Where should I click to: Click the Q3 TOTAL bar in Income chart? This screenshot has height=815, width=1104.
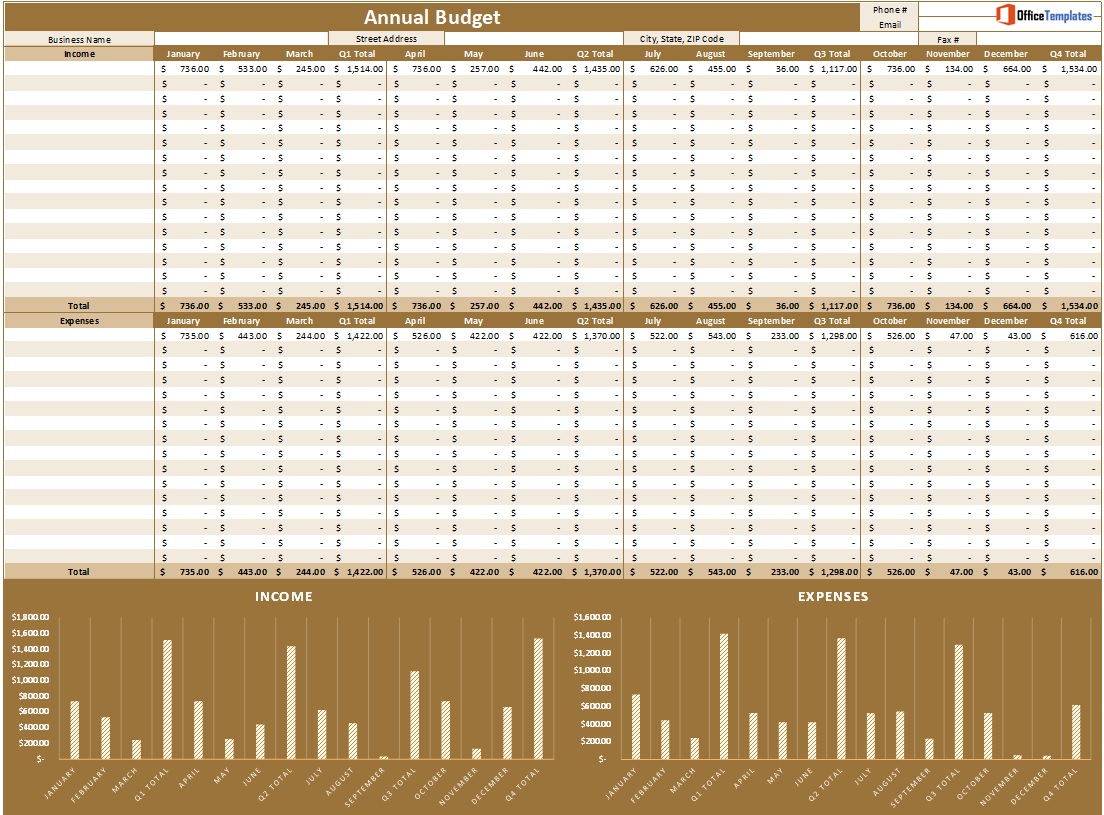point(415,715)
